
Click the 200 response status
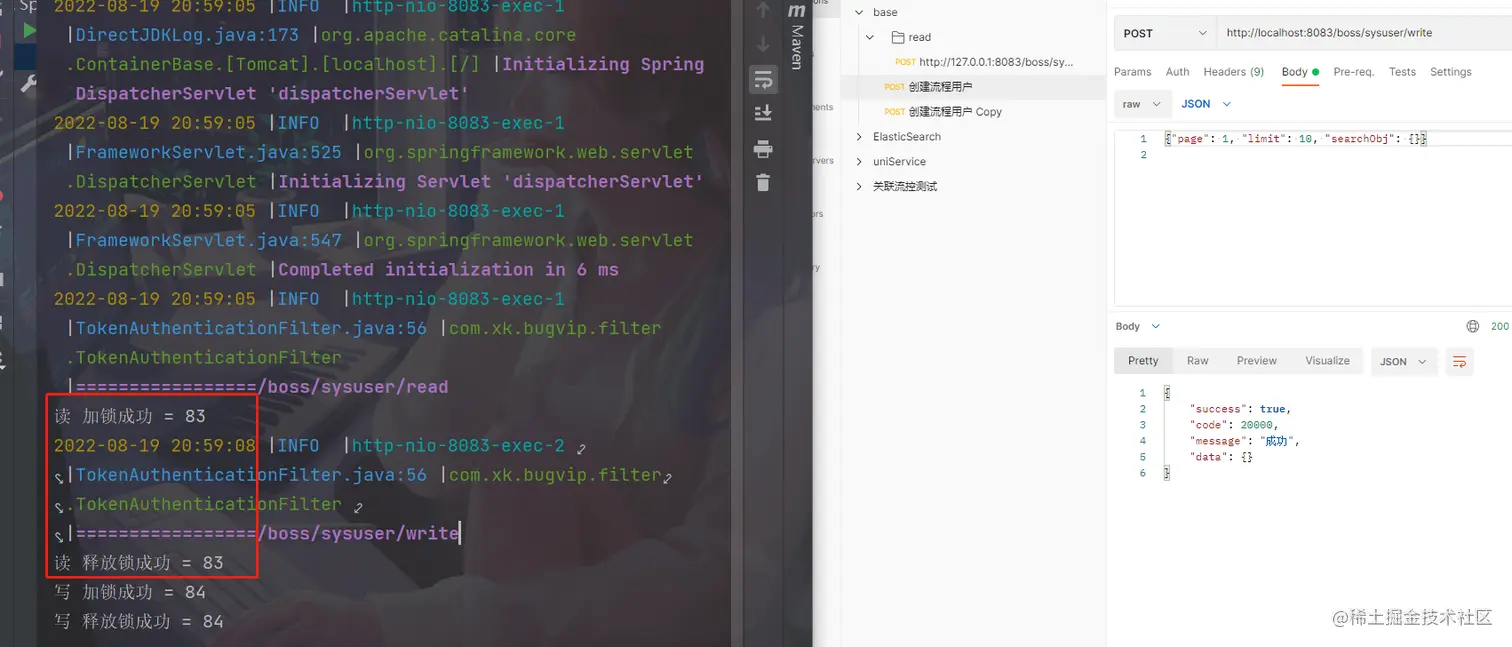pos(1500,326)
